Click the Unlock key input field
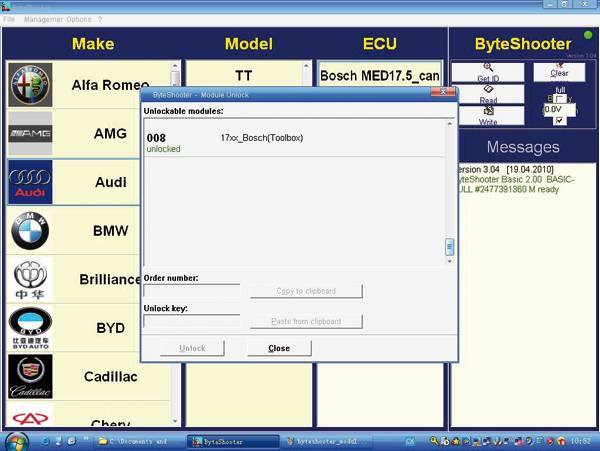 pos(192,321)
